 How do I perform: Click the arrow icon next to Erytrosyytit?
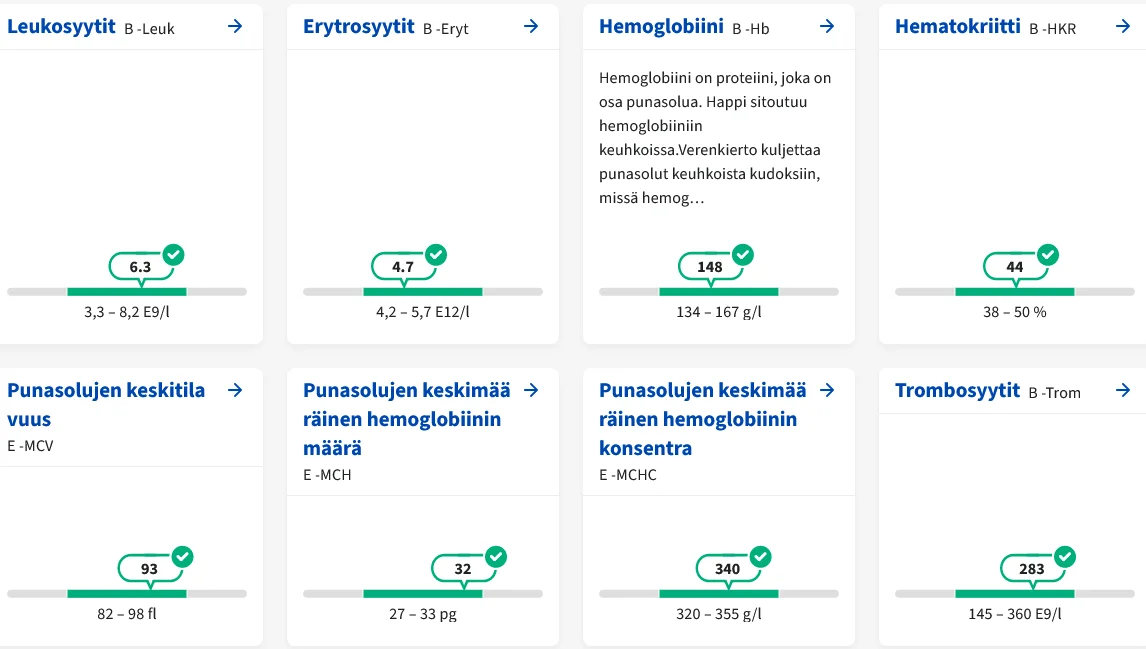[x=531, y=27]
